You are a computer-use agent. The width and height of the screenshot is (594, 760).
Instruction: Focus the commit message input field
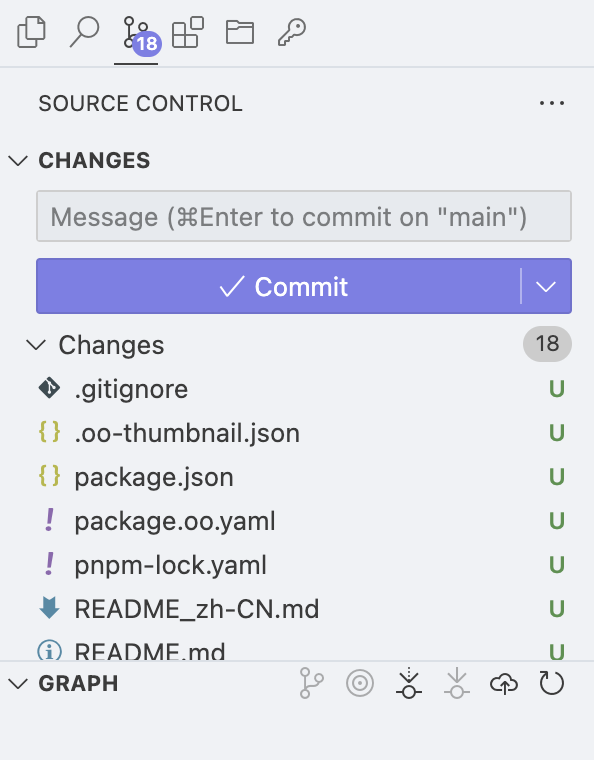pyautogui.click(x=304, y=216)
